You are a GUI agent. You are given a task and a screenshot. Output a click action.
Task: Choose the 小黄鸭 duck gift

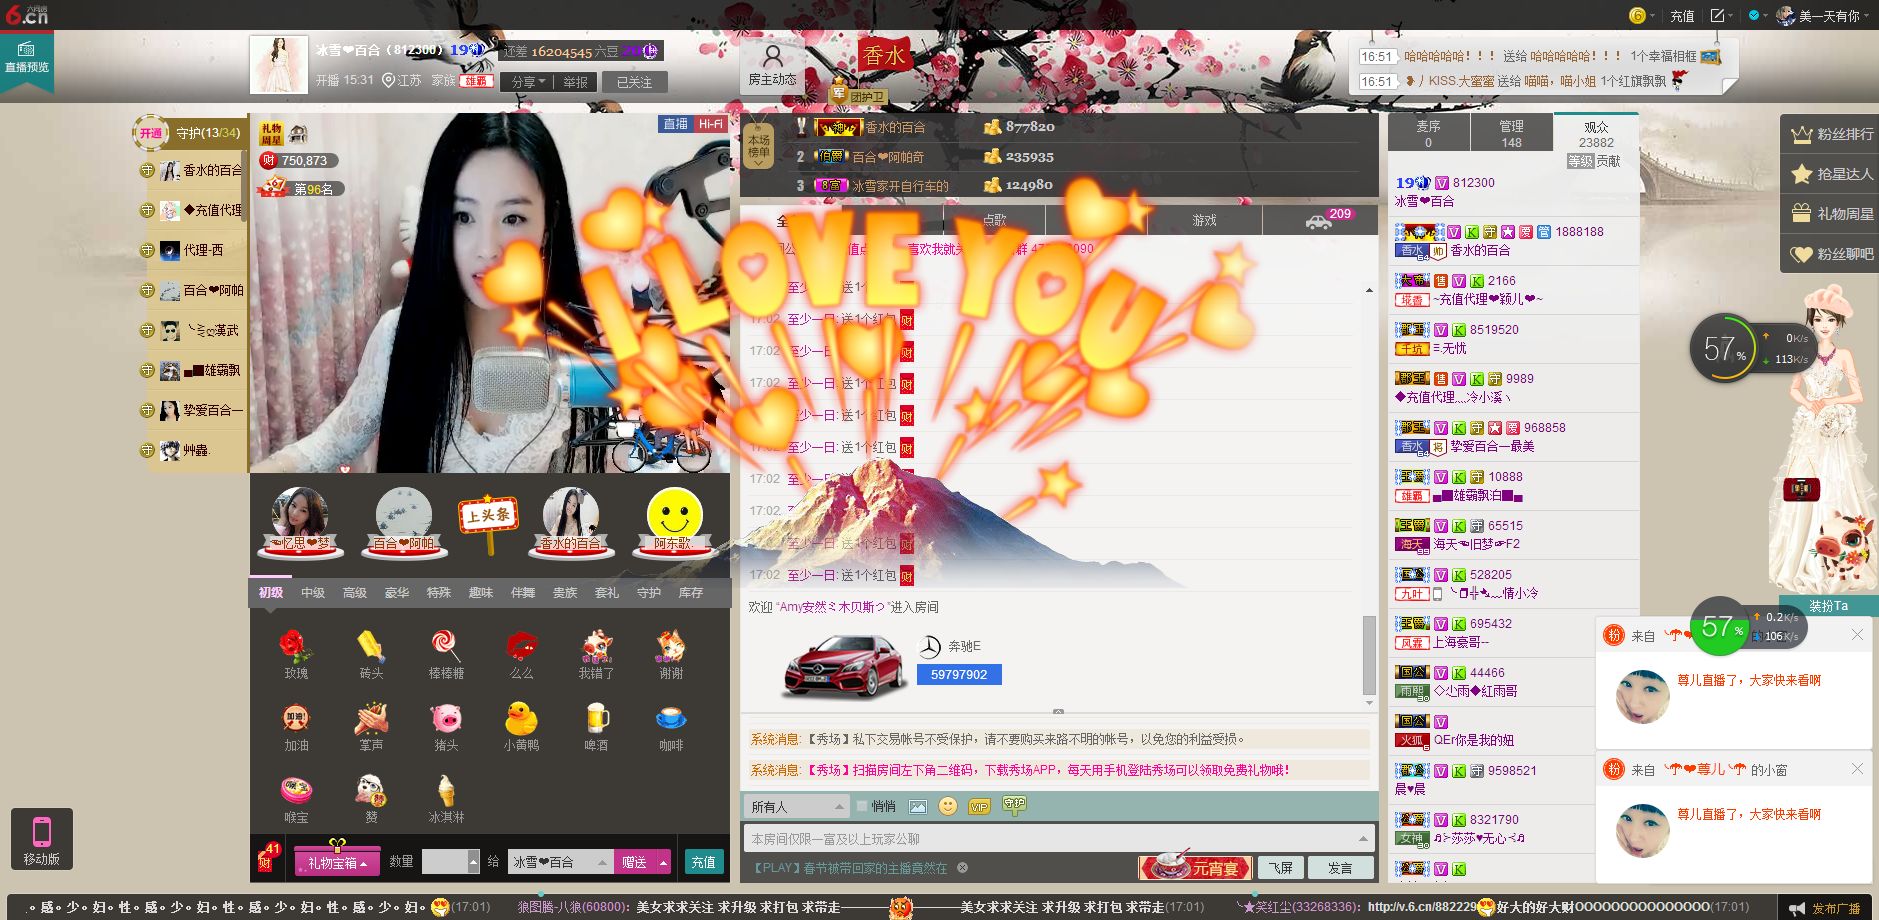coord(521,719)
